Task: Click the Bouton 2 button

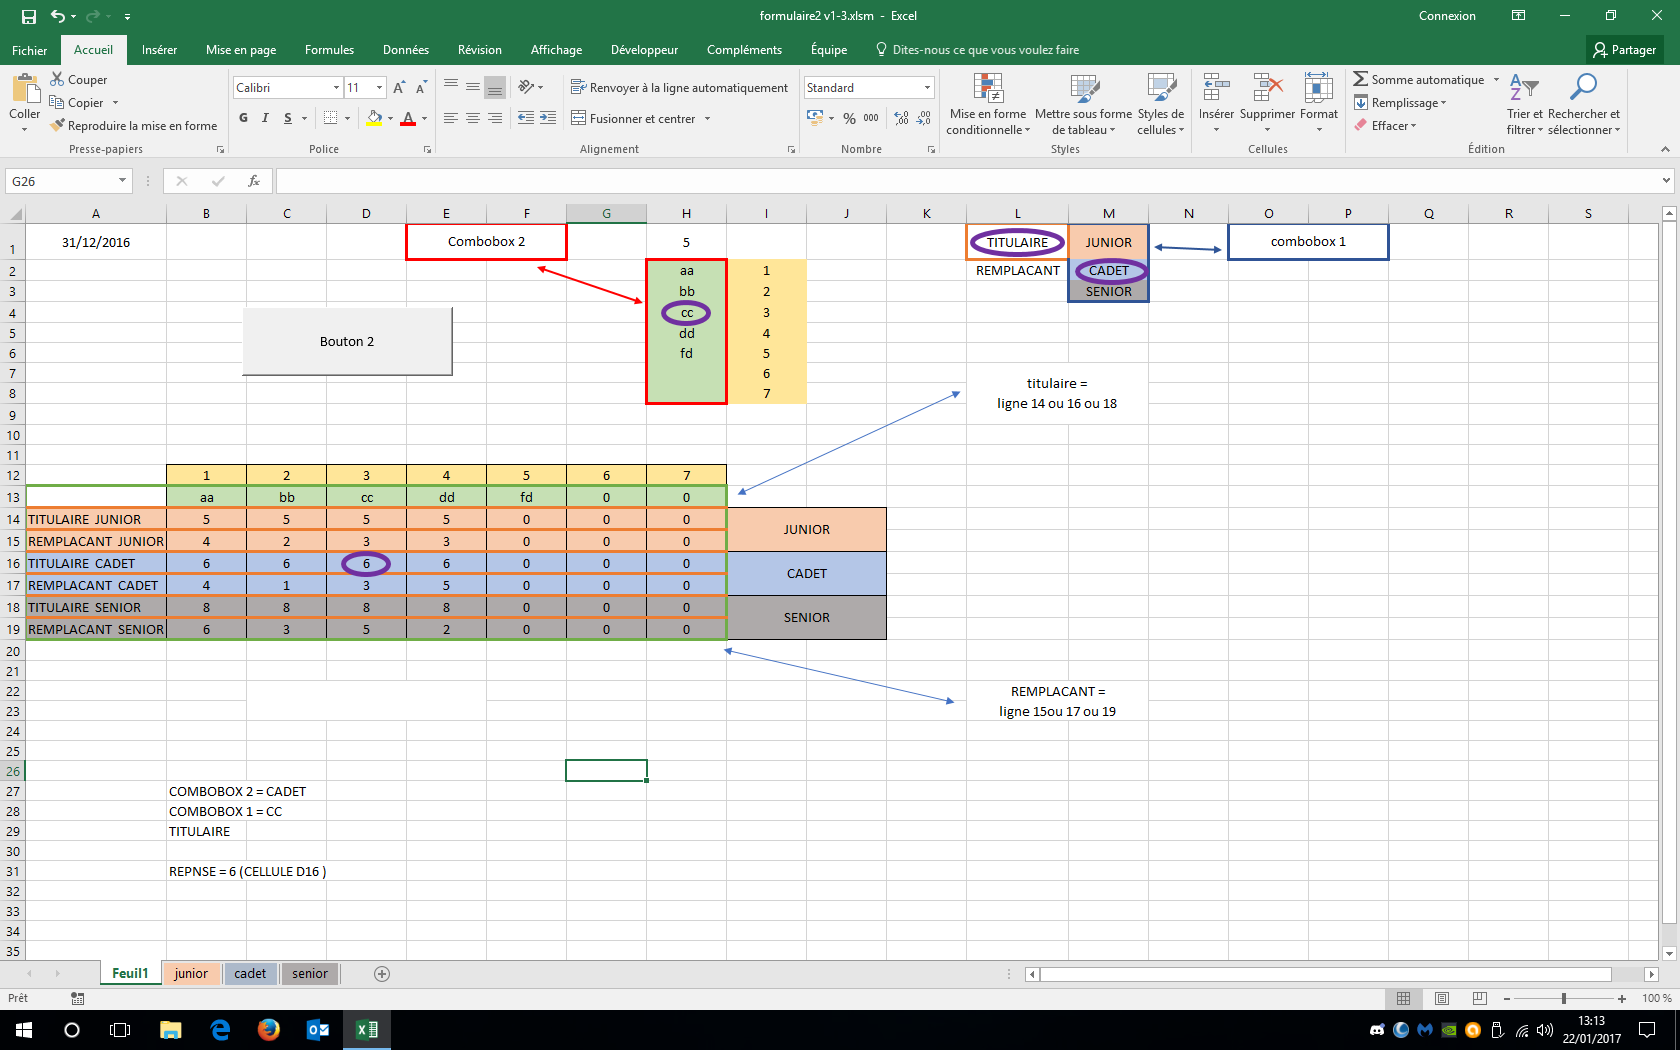Action: (347, 341)
